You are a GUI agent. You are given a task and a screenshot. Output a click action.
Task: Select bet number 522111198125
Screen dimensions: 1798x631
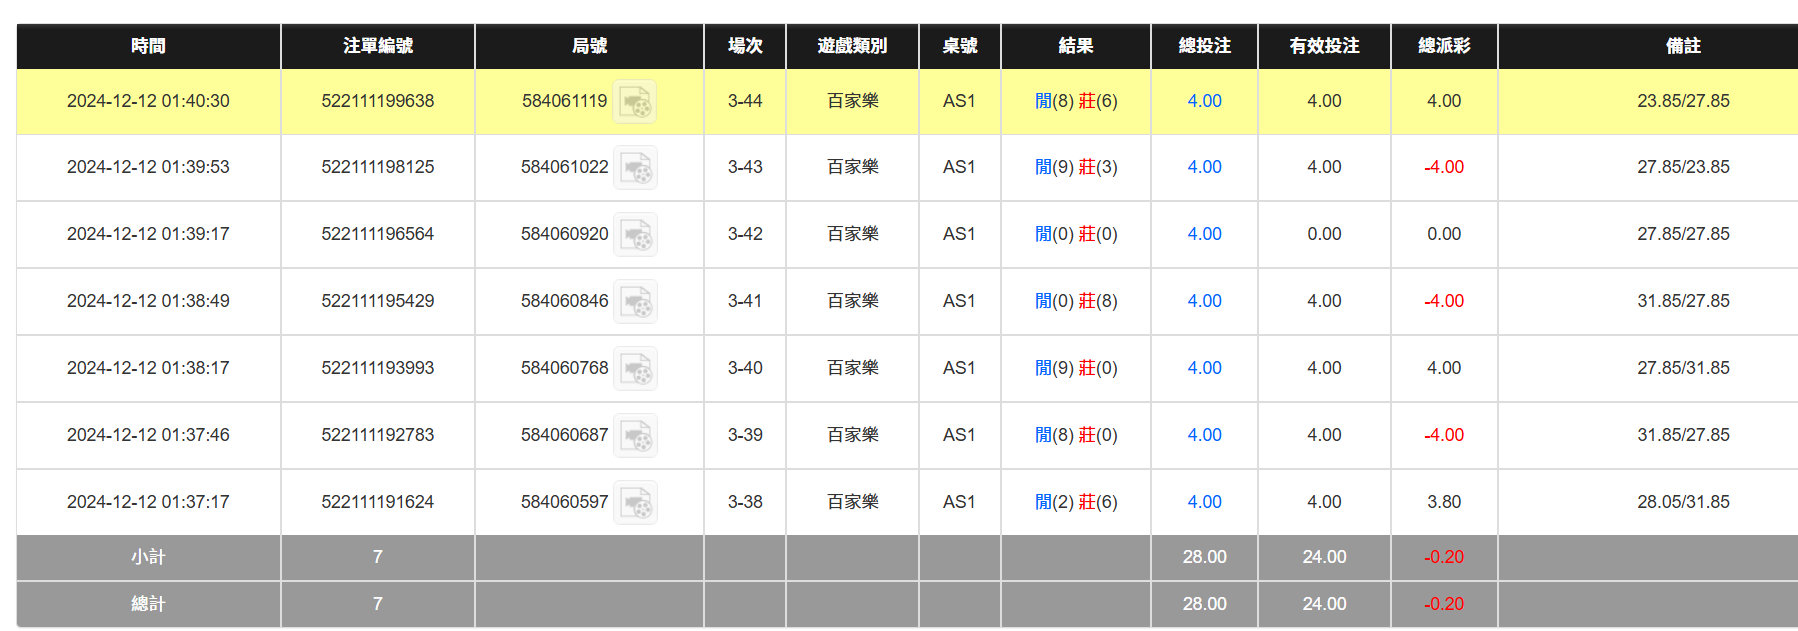(377, 167)
